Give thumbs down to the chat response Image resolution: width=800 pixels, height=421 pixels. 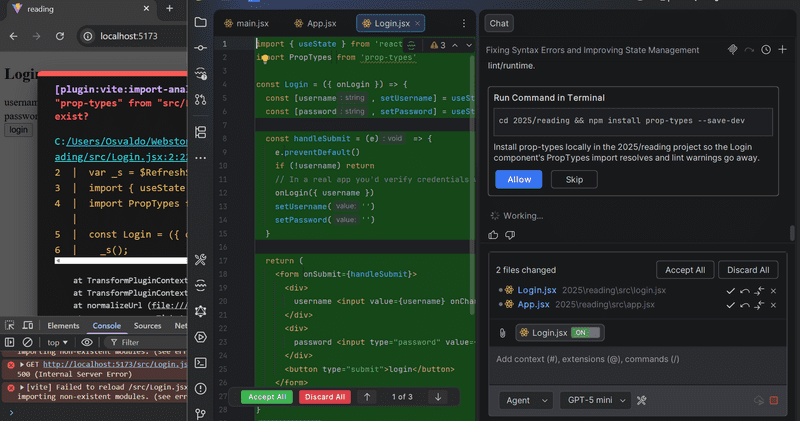(x=510, y=235)
